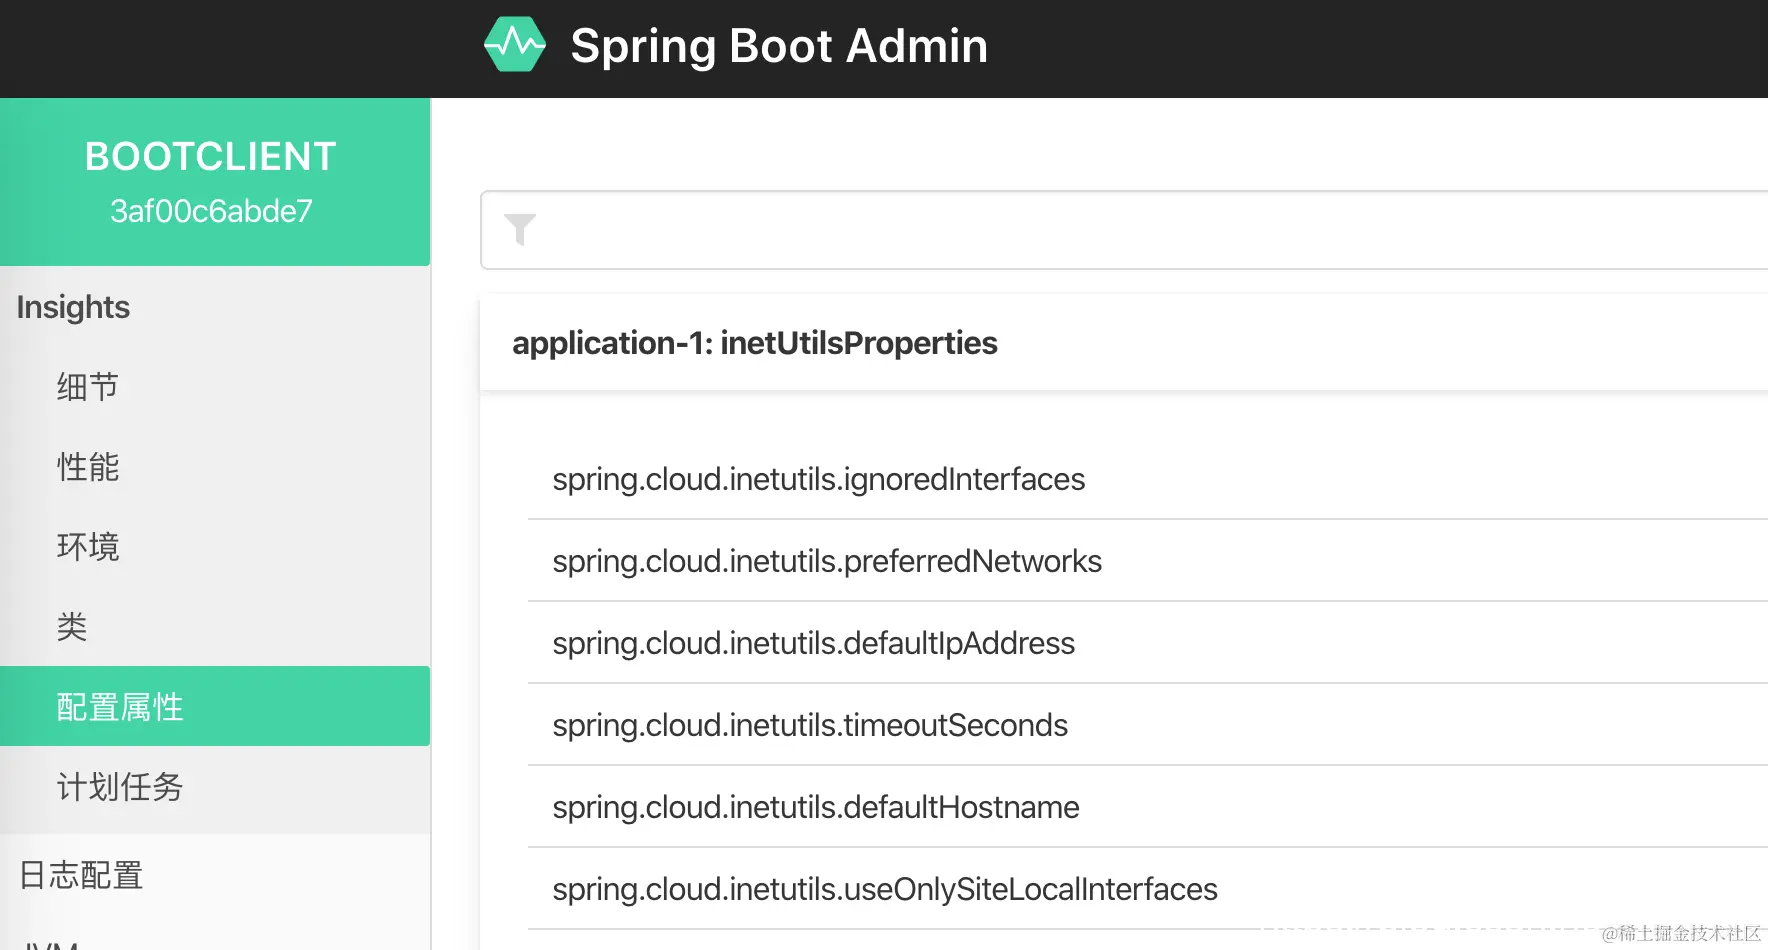Select spring.cloud.inetutils.preferredNetworks row

click(x=1148, y=561)
